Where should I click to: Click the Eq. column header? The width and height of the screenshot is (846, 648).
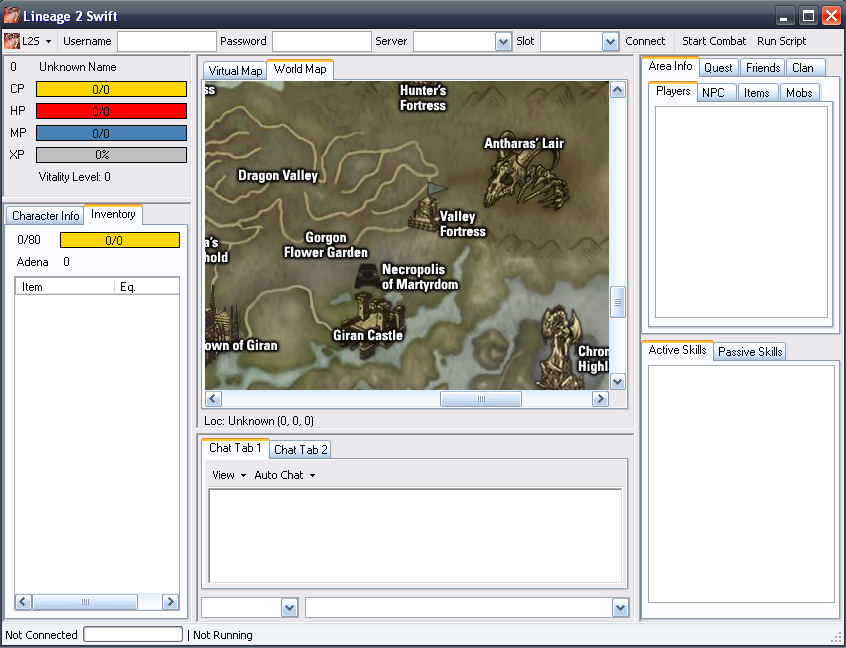pos(147,287)
